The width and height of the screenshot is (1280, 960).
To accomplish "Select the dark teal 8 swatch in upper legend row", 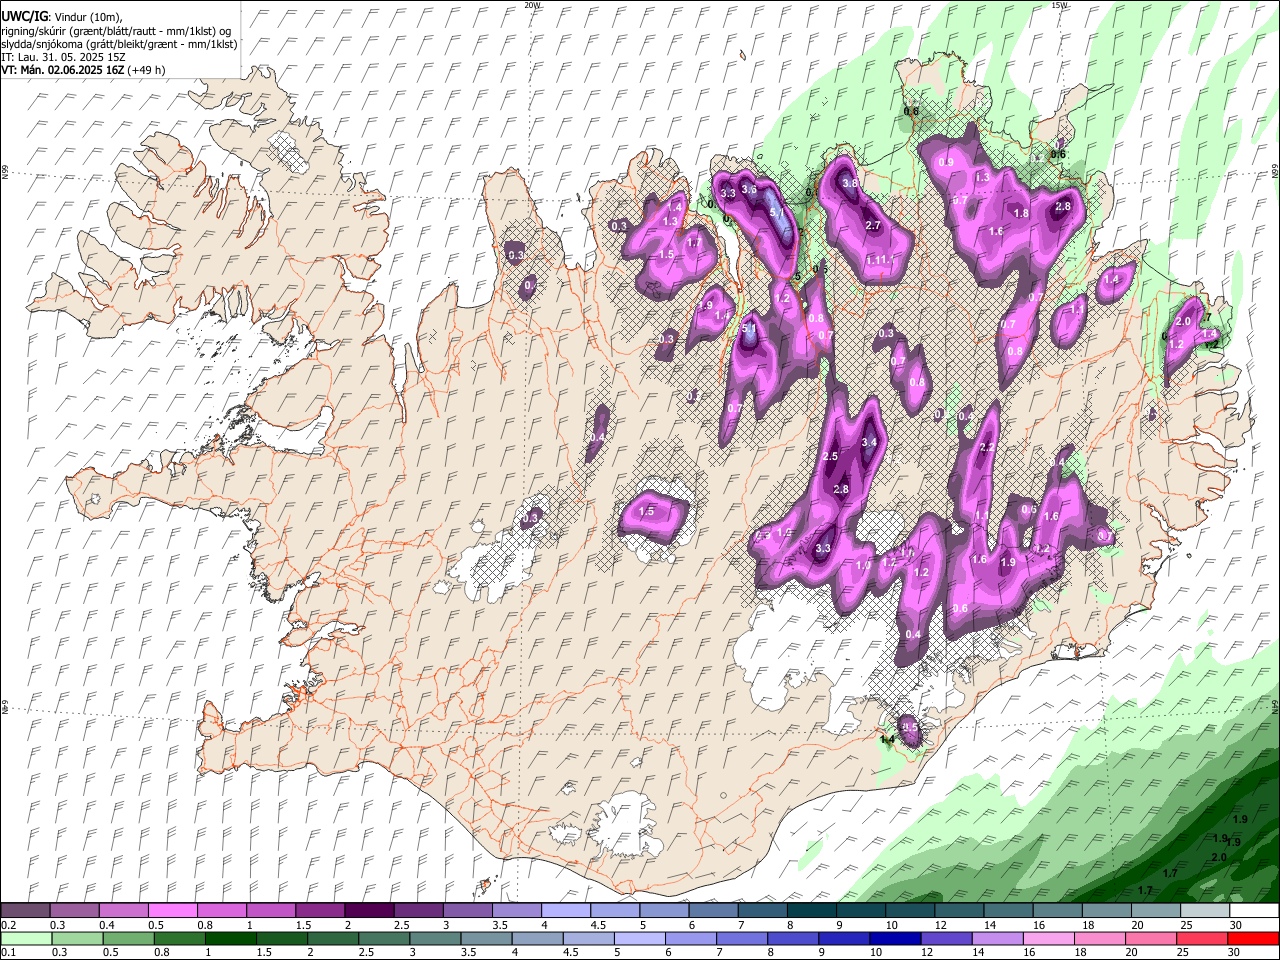I will click(810, 910).
